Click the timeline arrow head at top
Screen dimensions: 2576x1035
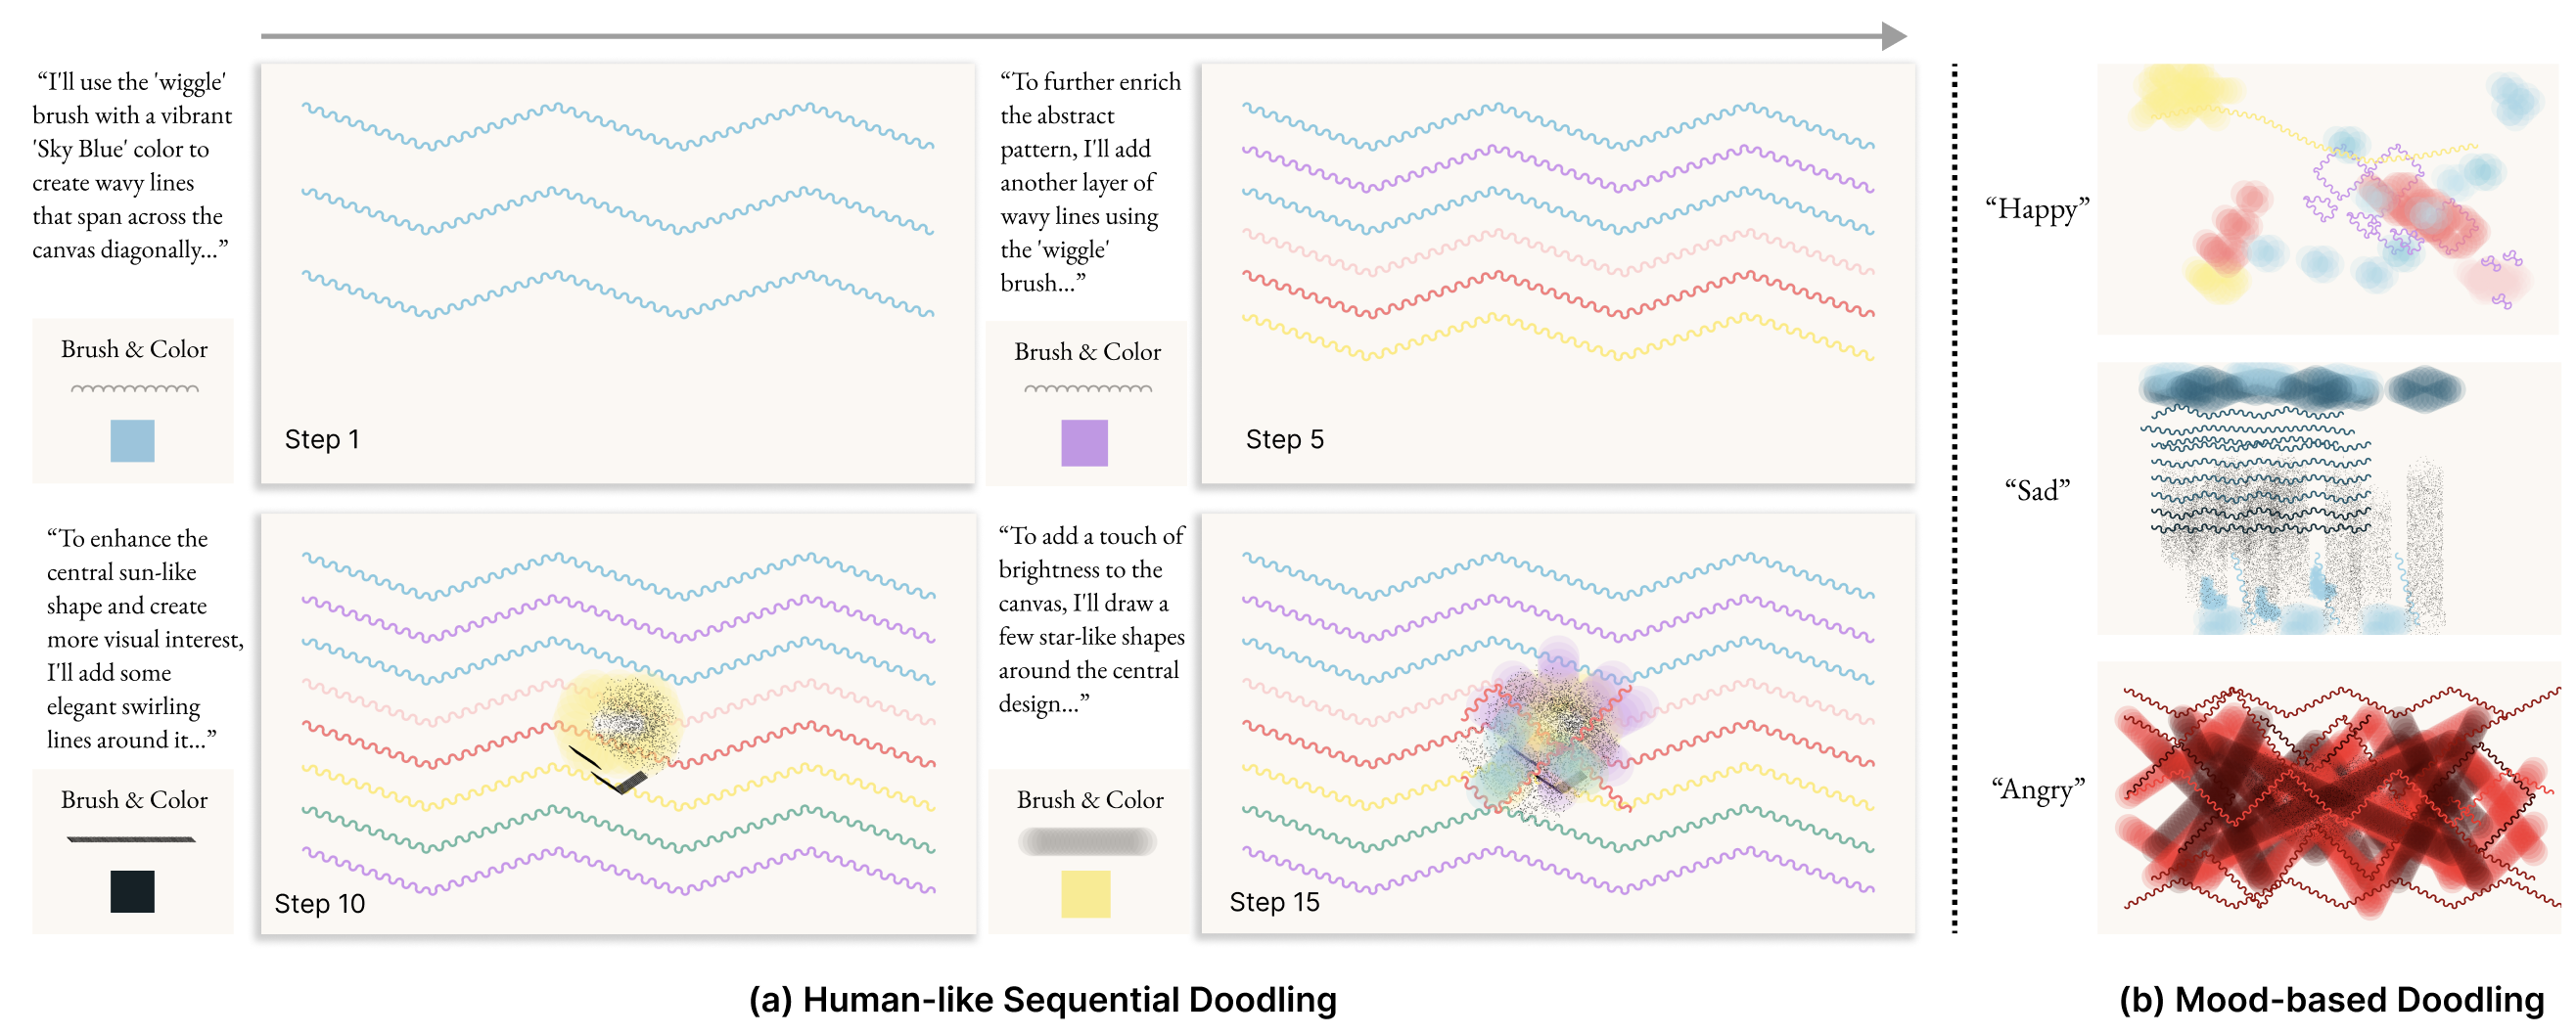pos(1893,36)
